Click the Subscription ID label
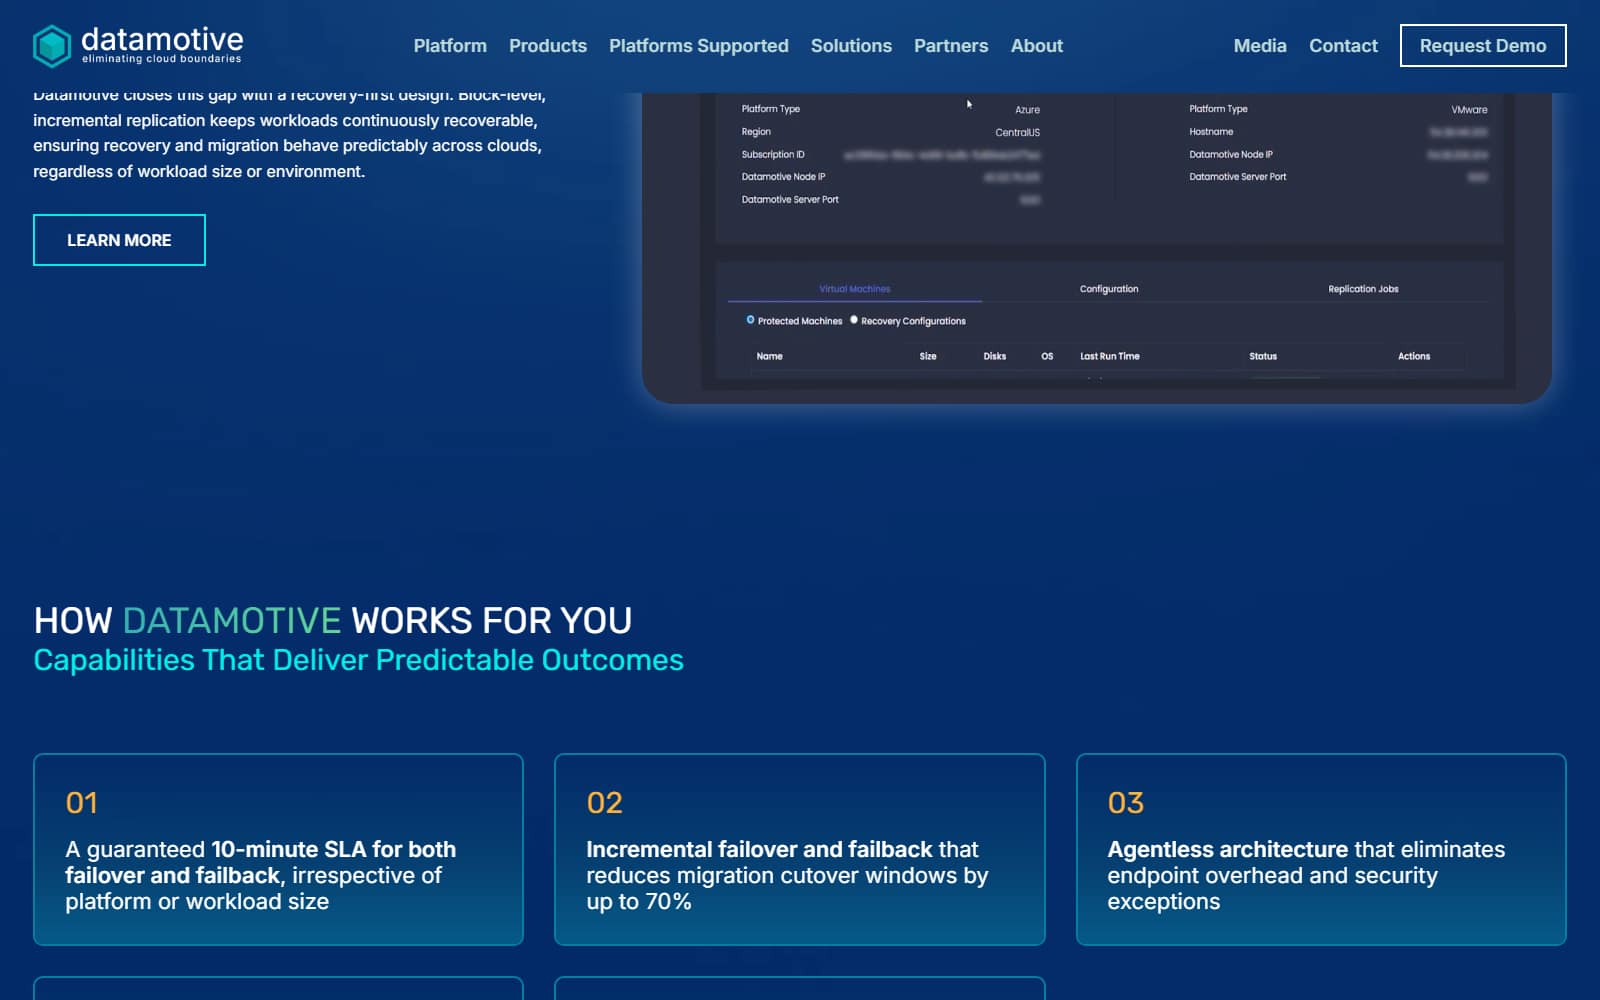The height and width of the screenshot is (1000, 1600). (x=773, y=155)
